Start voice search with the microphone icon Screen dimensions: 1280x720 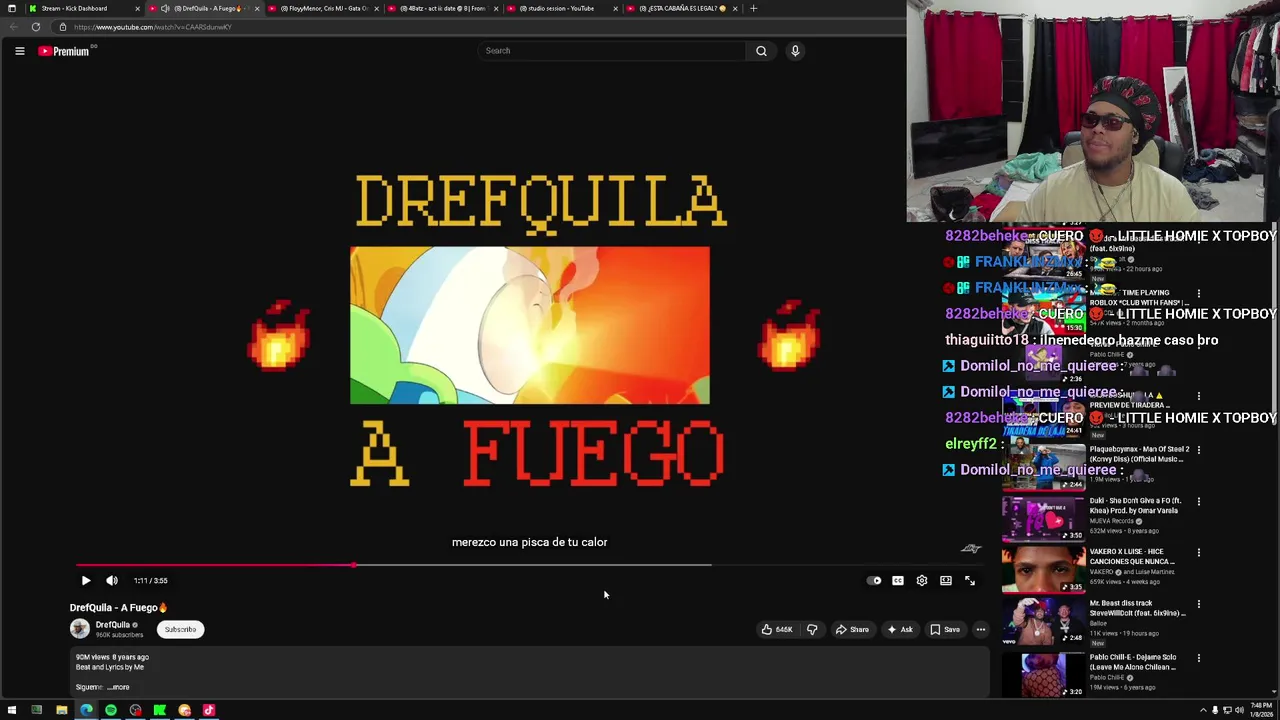pyautogui.click(x=795, y=51)
